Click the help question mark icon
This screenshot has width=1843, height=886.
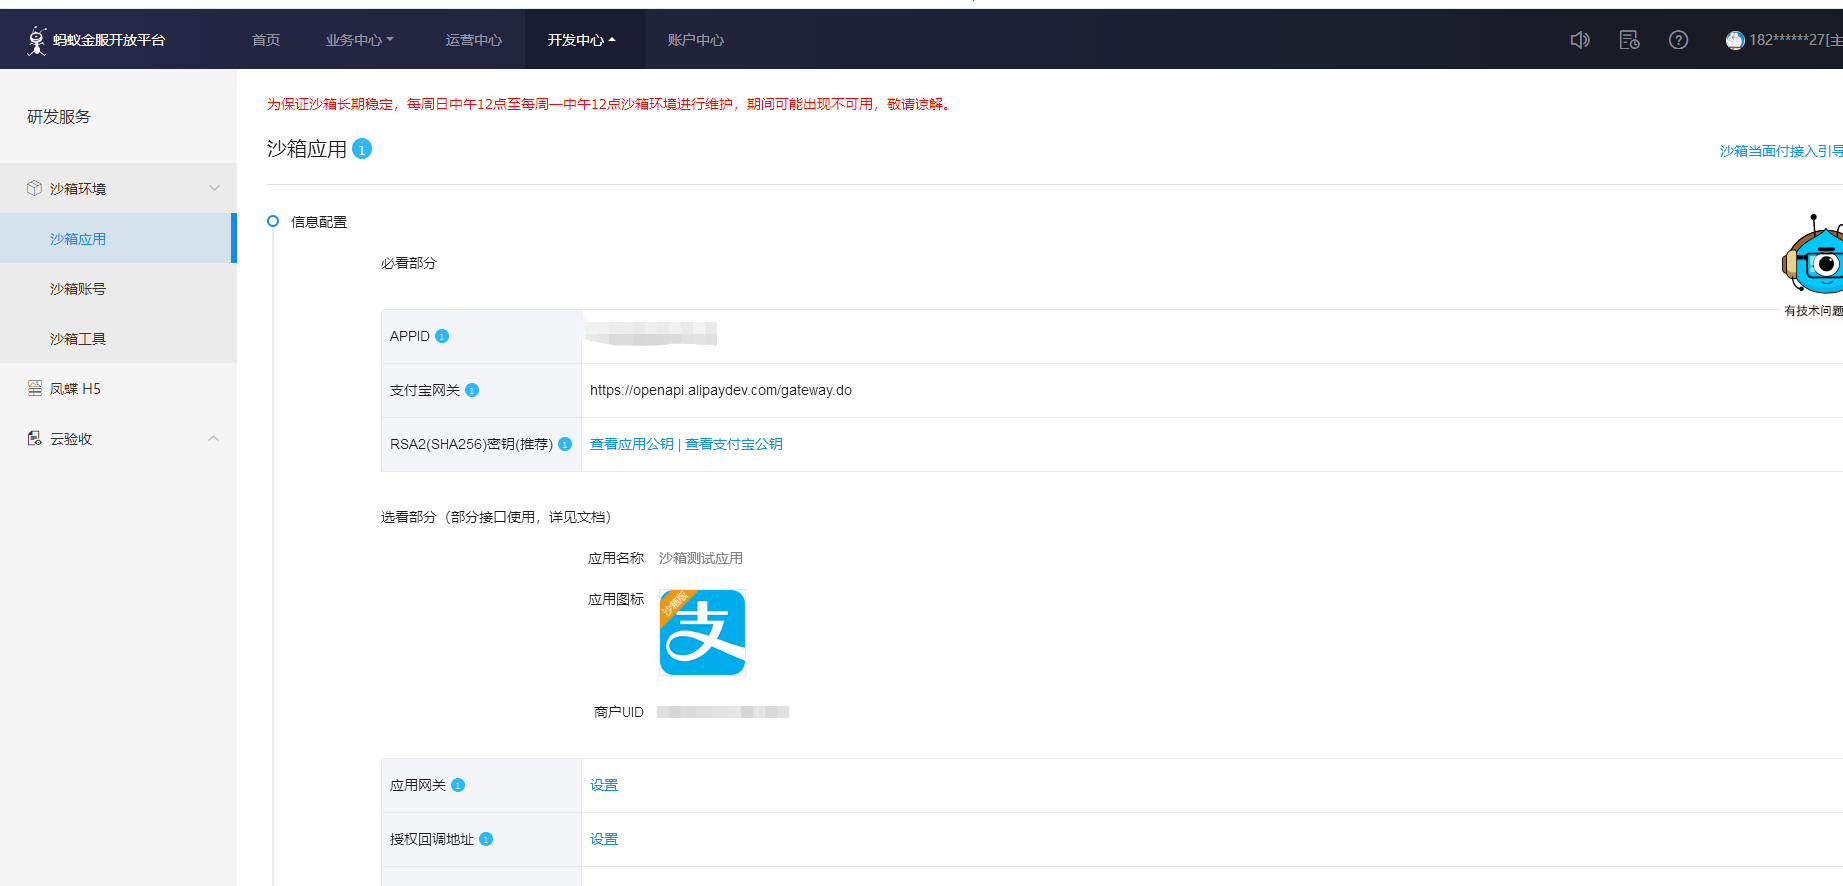click(x=1678, y=40)
